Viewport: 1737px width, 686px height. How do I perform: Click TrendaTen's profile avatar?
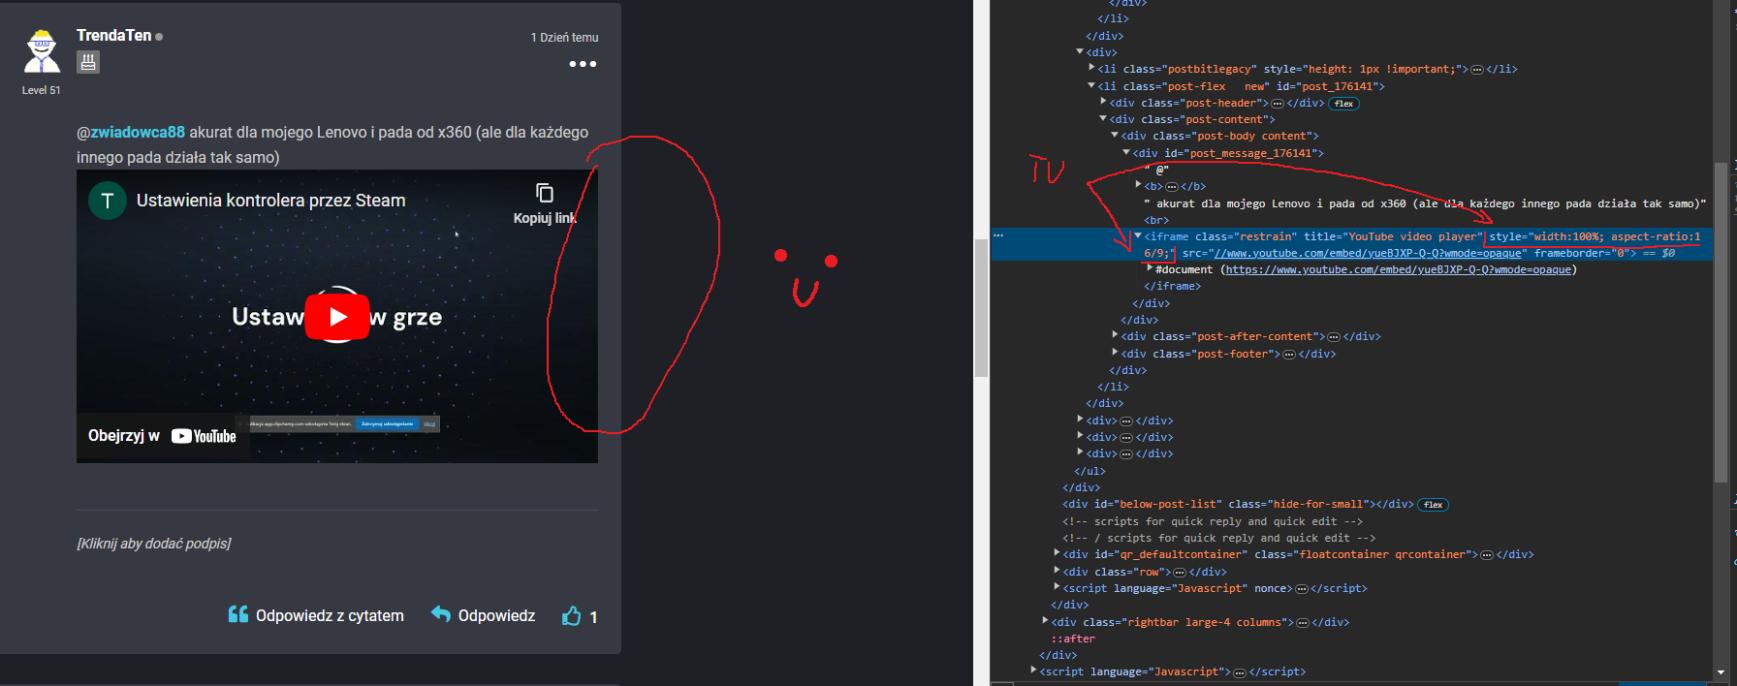point(42,52)
